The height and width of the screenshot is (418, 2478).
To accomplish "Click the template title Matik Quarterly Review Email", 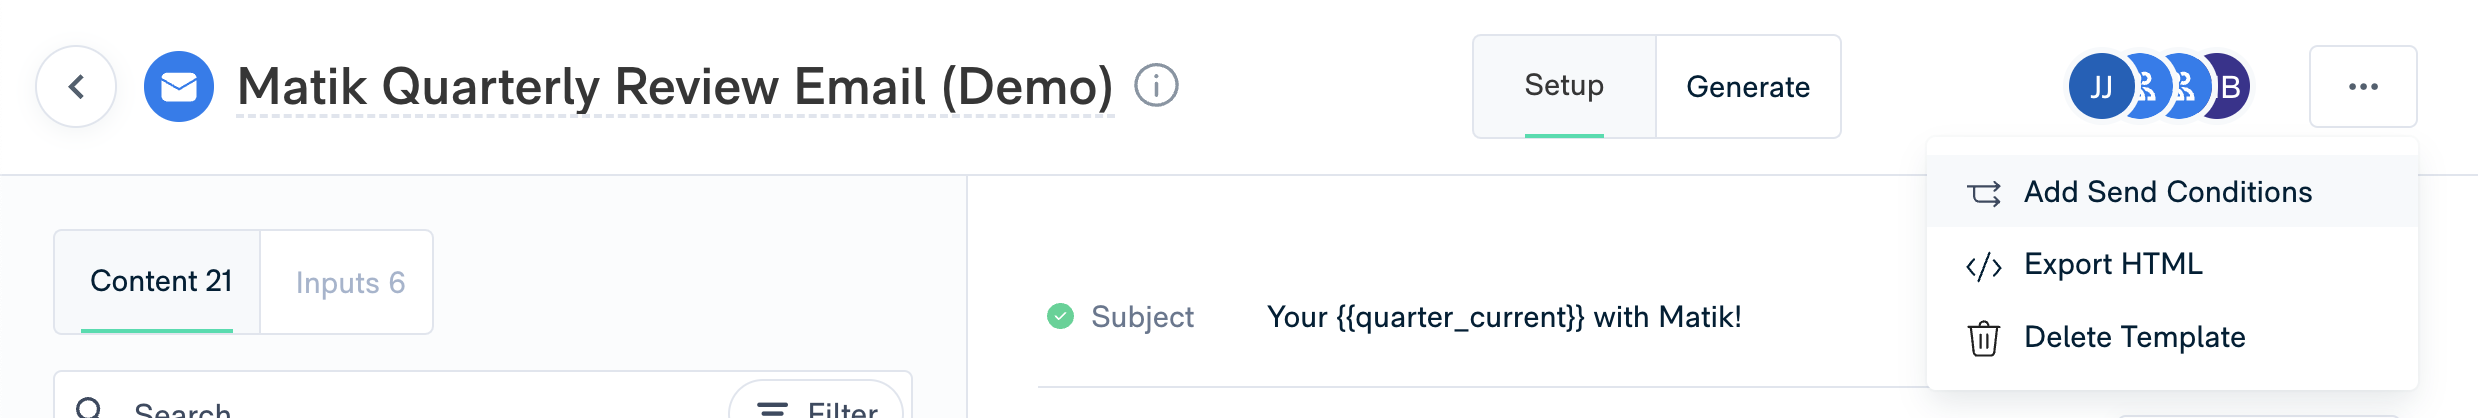I will [675, 87].
